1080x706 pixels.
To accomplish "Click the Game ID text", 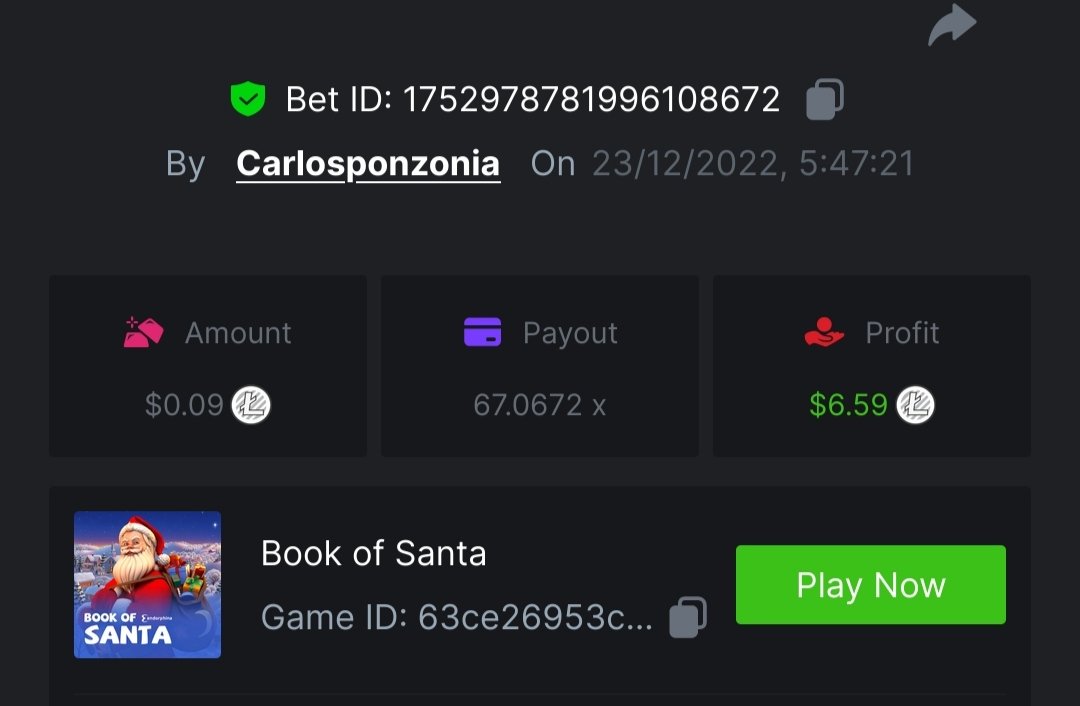I will tap(456, 617).
